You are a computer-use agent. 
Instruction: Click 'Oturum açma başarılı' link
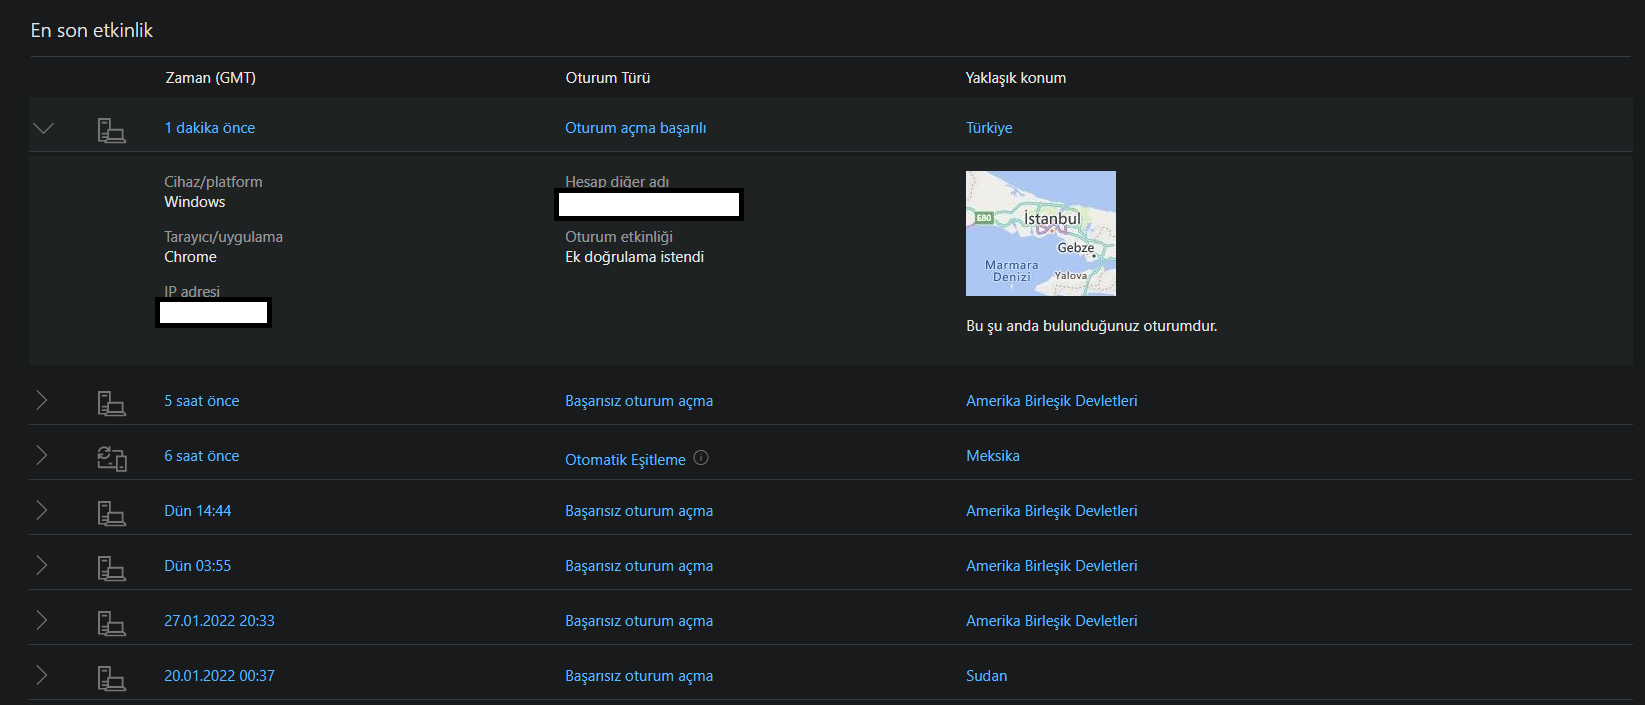point(635,128)
